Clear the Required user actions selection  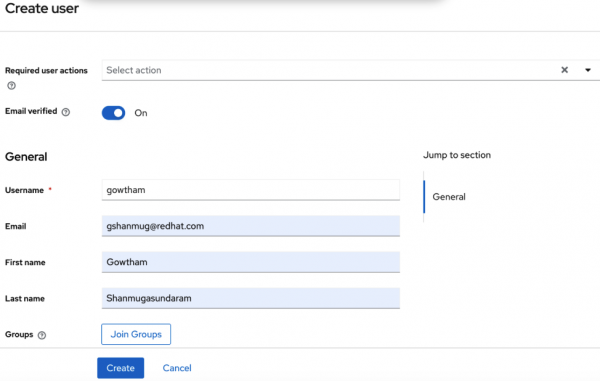[564, 70]
